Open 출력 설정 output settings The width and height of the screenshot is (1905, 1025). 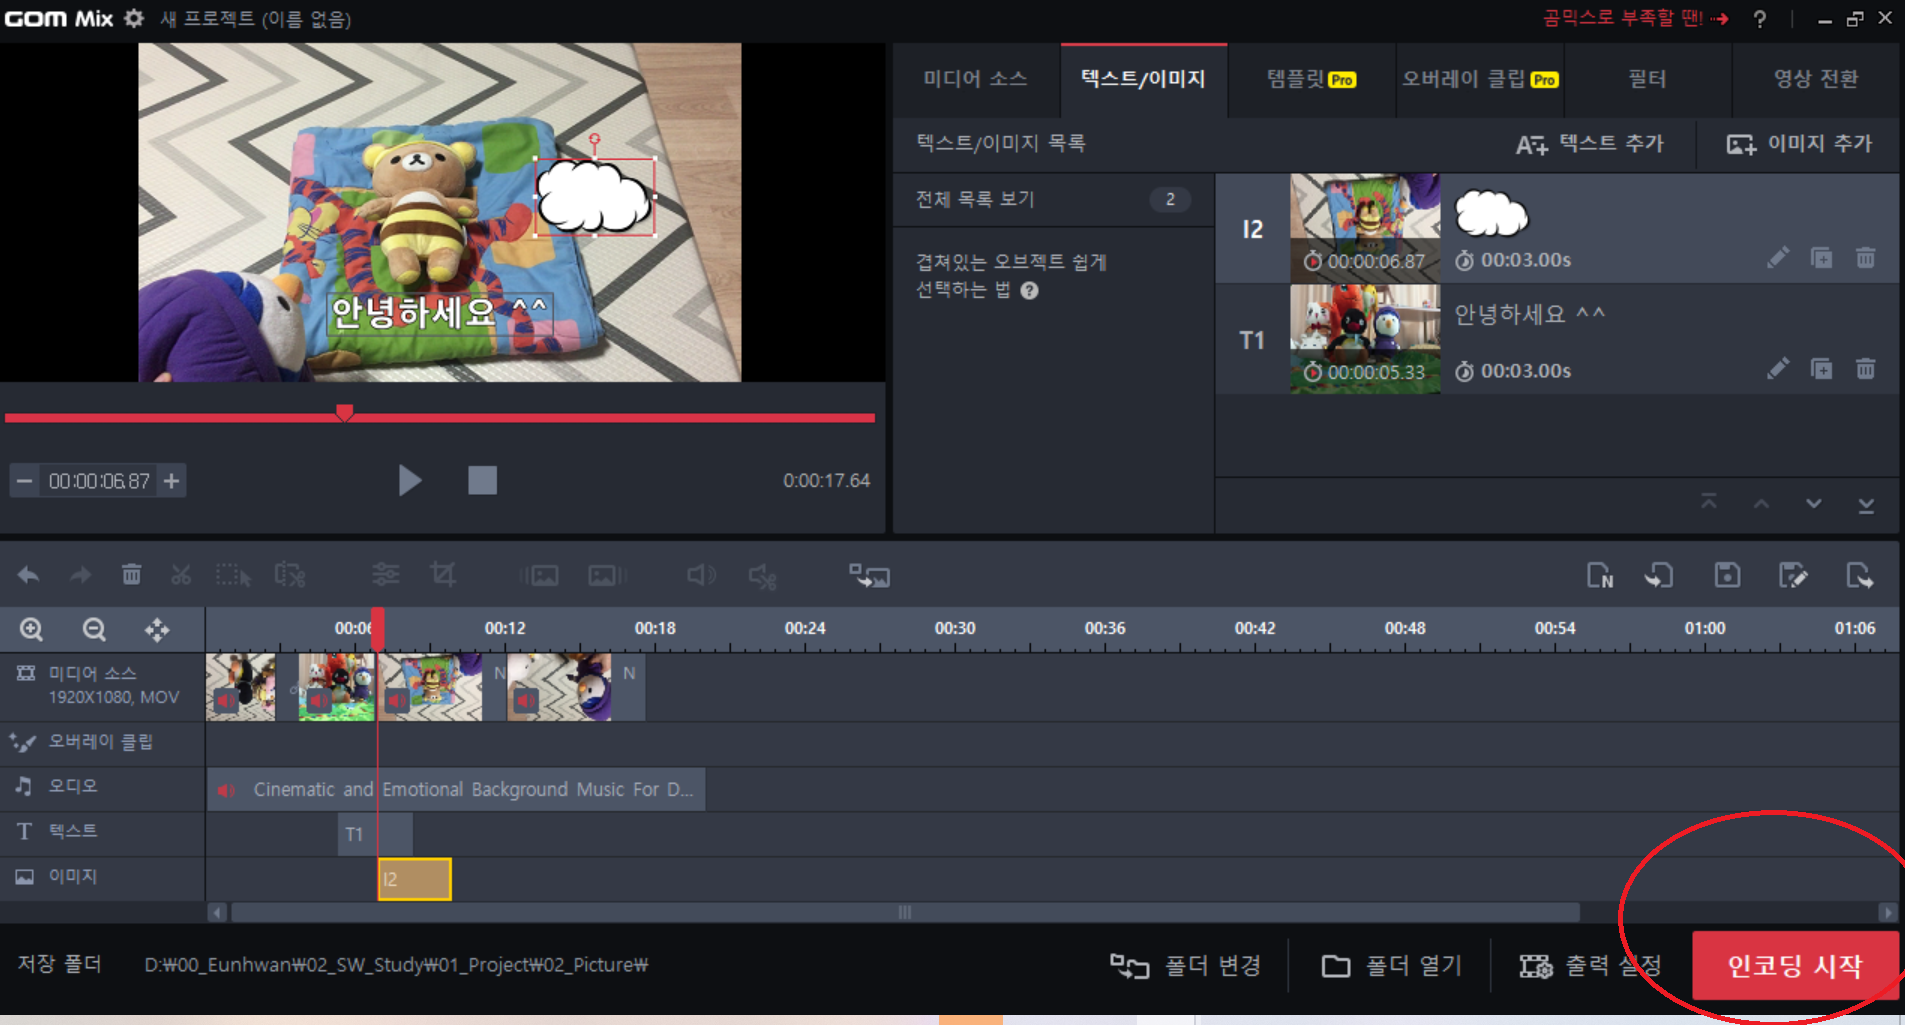(x=1591, y=966)
